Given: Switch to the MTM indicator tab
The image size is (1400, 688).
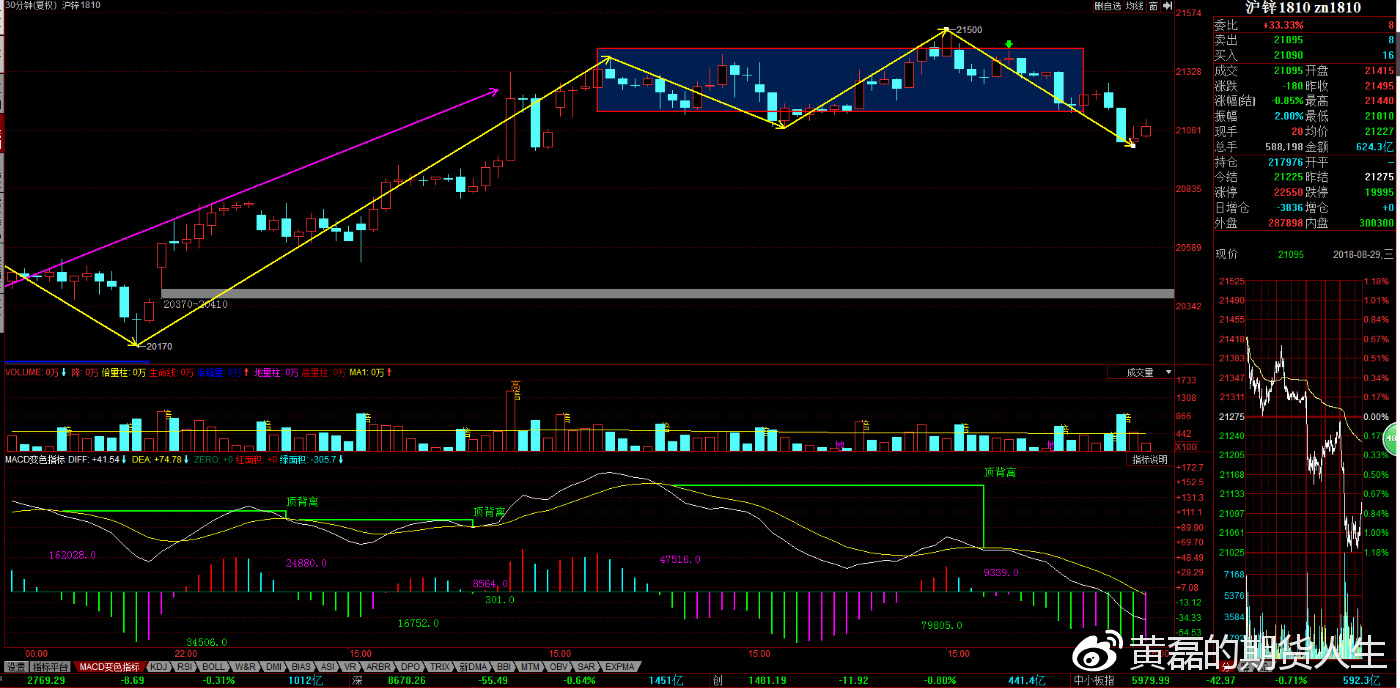Looking at the screenshot, I should tap(531, 666).
